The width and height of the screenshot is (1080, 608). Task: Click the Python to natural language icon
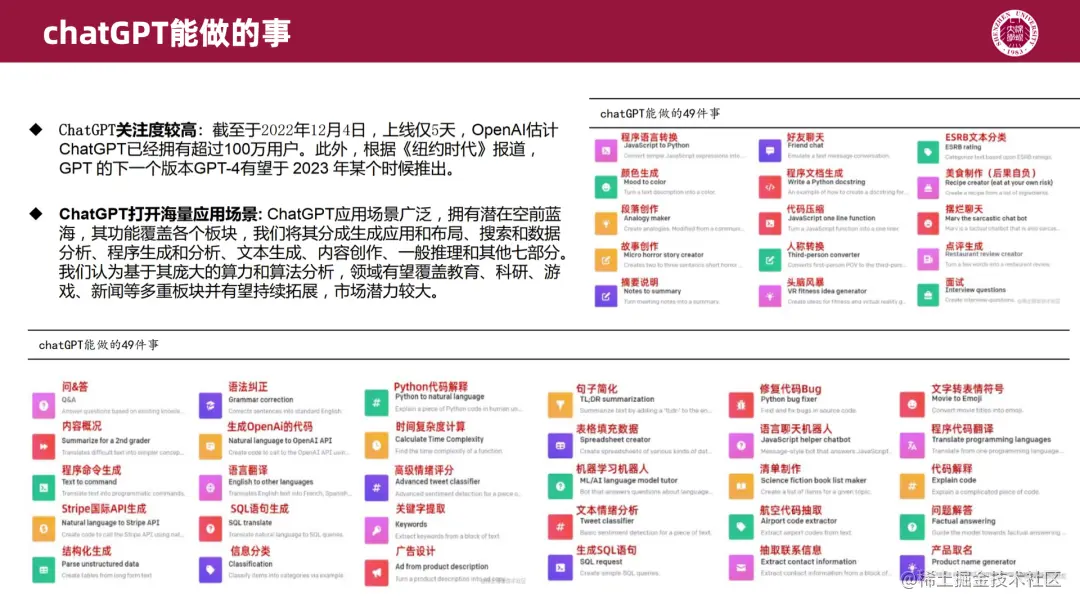coord(376,403)
